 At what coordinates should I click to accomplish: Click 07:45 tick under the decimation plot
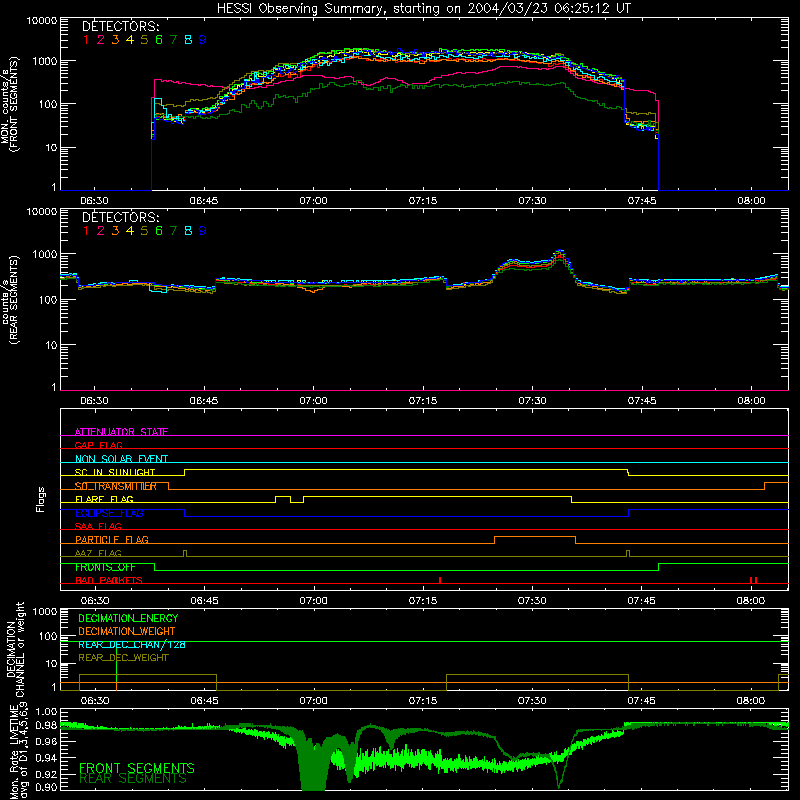(x=642, y=701)
